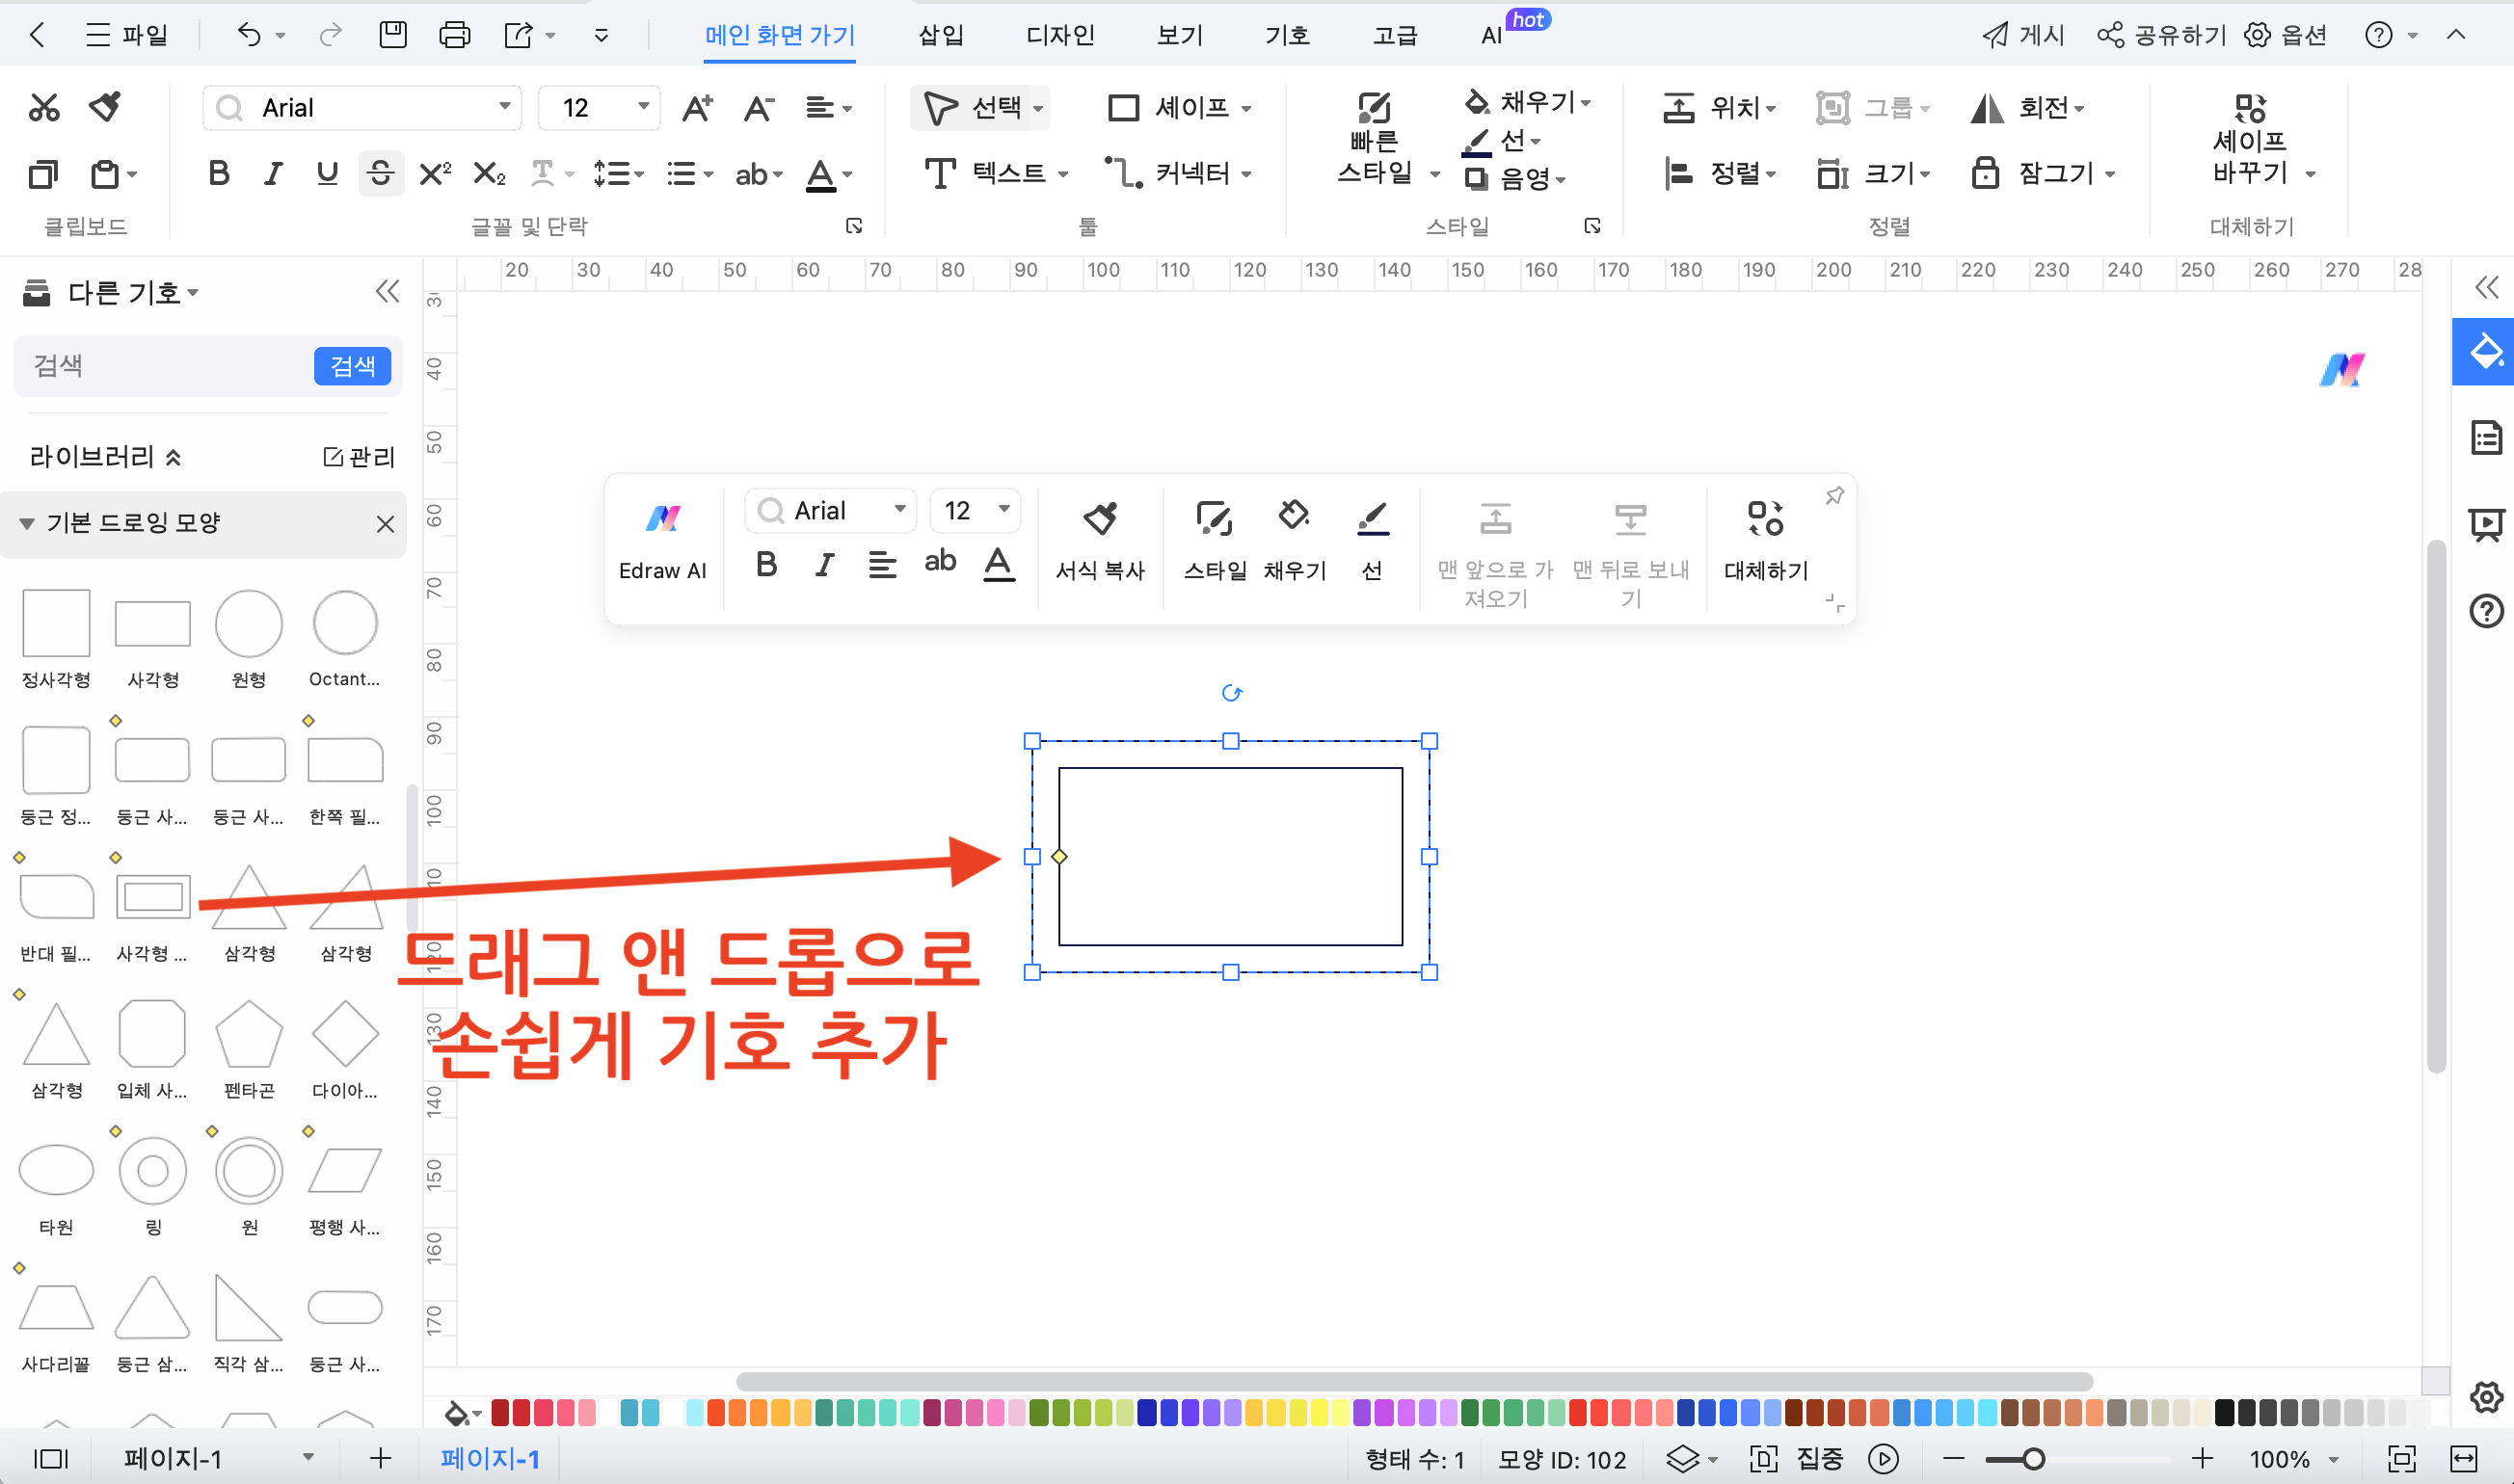2514x1484 pixels.
Task: Click 옵션 options button
Action: [x=2286, y=36]
